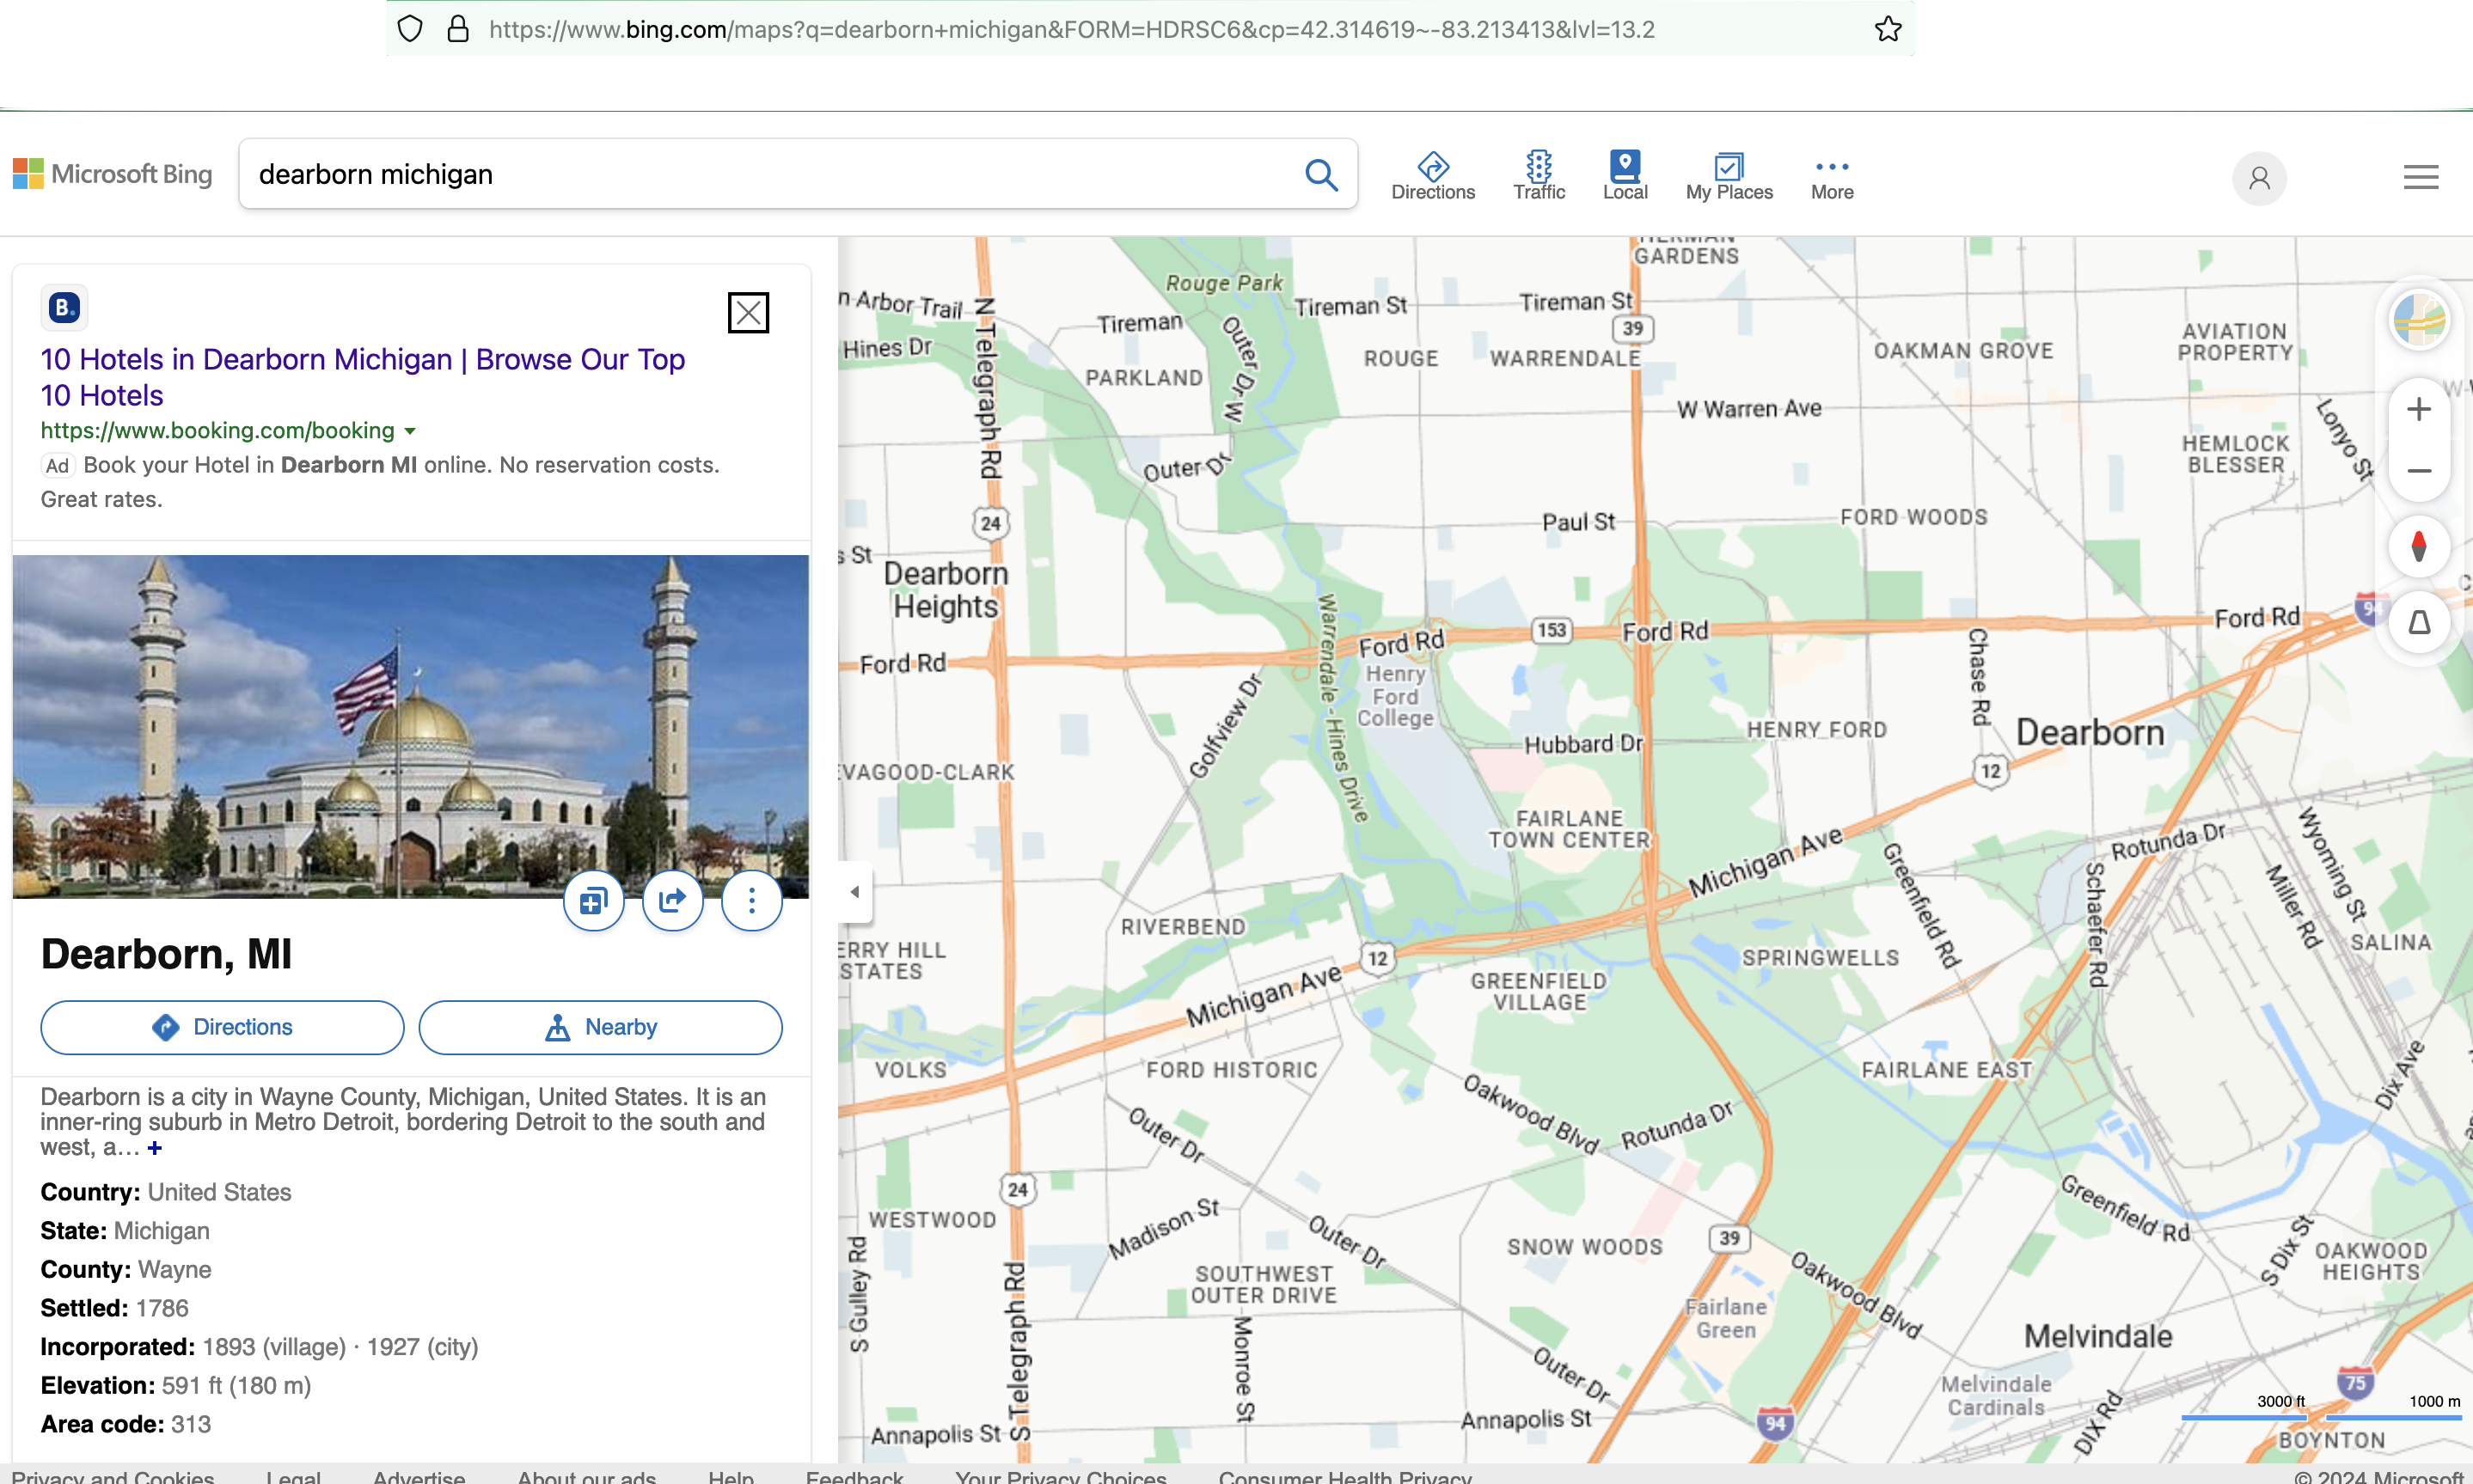Open Your Privacy Choices footer link
Screen dimensions: 2473x1484
tap(1061, 1476)
